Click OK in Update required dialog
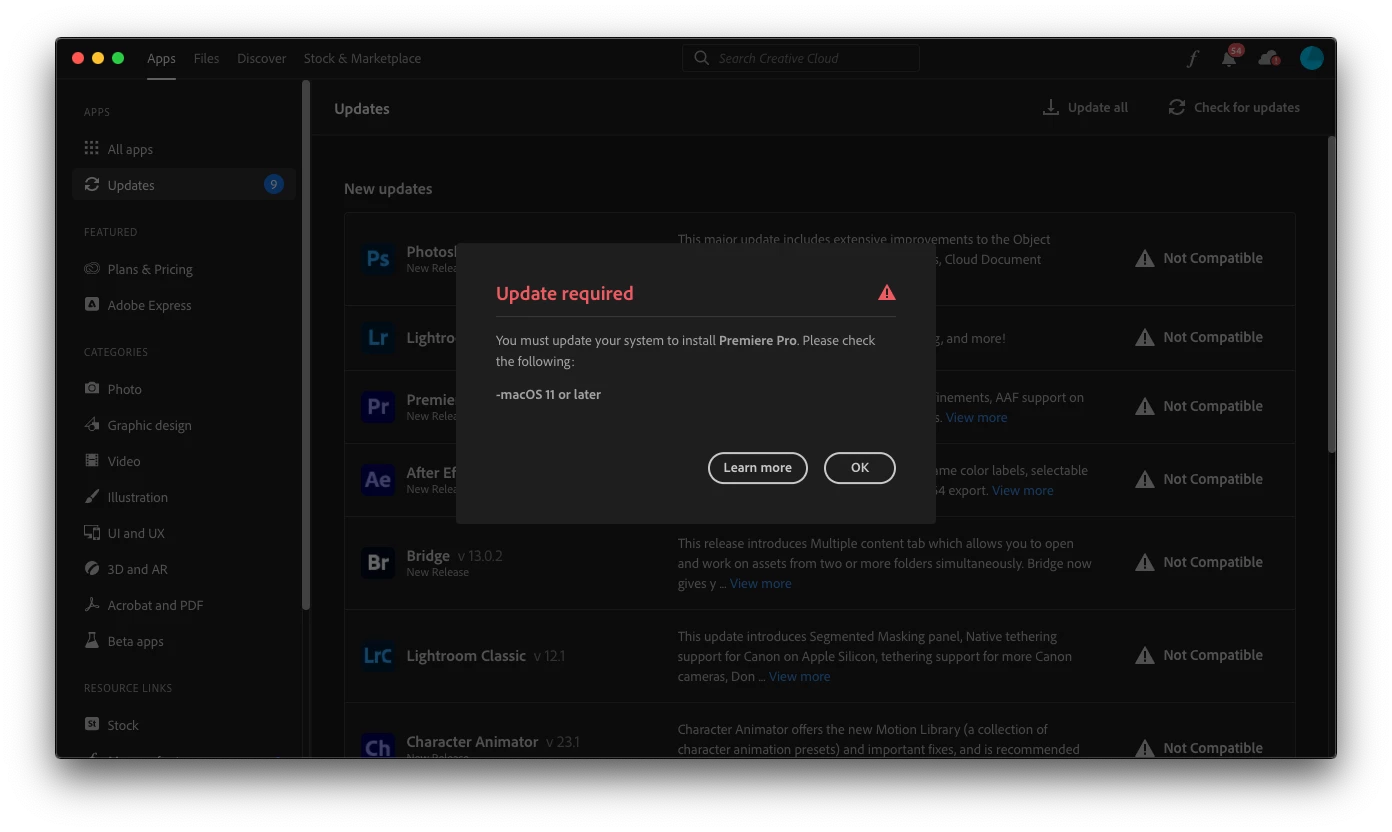Image resolution: width=1392 pixels, height=832 pixels. 859,467
